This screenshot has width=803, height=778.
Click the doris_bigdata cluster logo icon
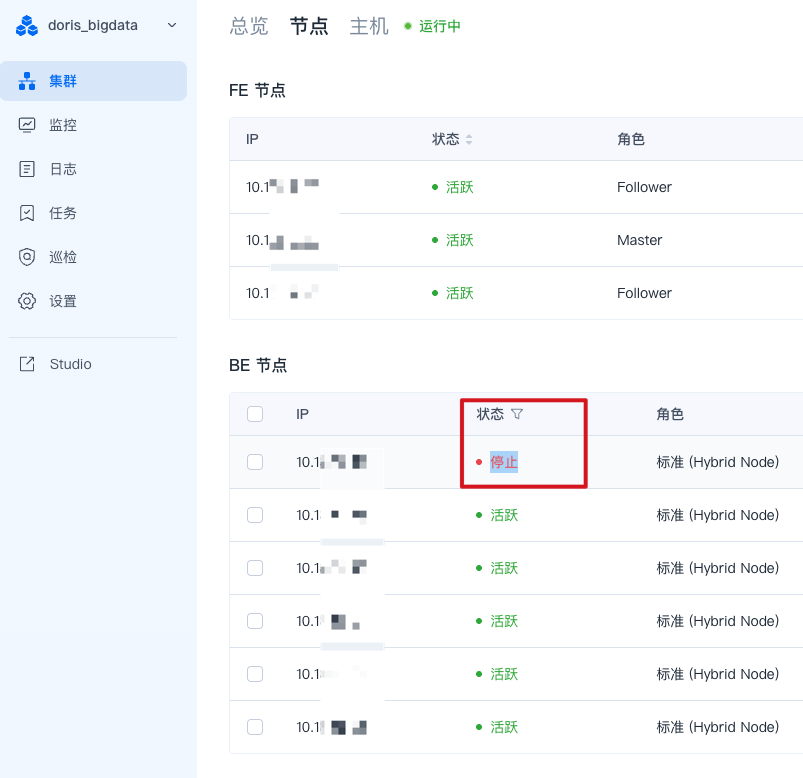coord(27,26)
